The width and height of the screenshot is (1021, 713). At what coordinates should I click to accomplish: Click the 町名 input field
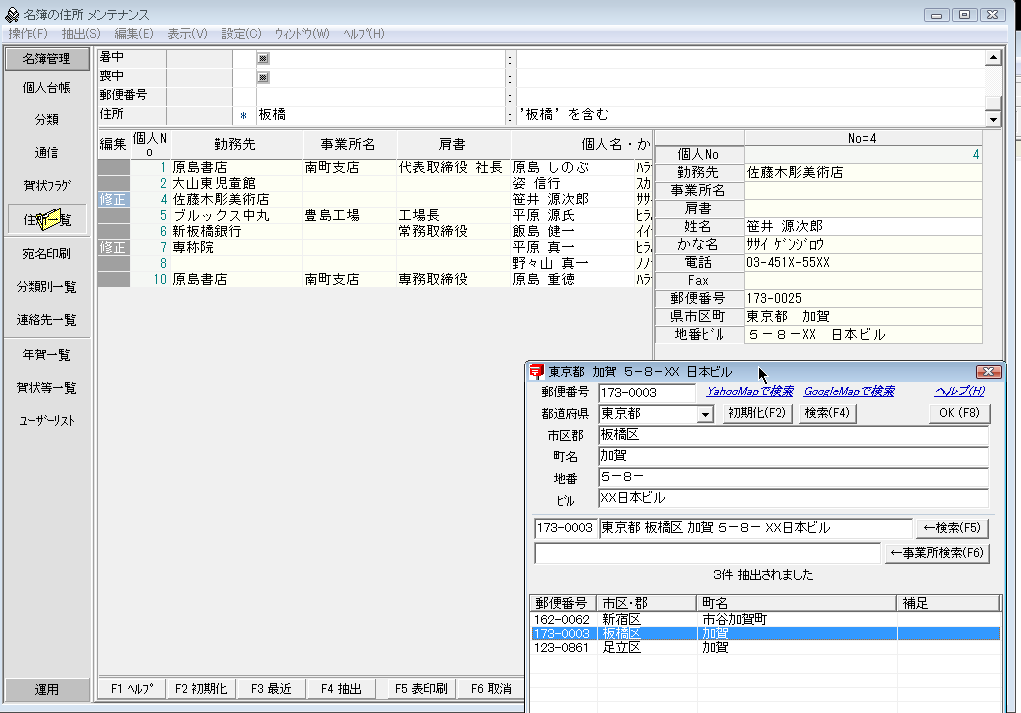tap(793, 456)
